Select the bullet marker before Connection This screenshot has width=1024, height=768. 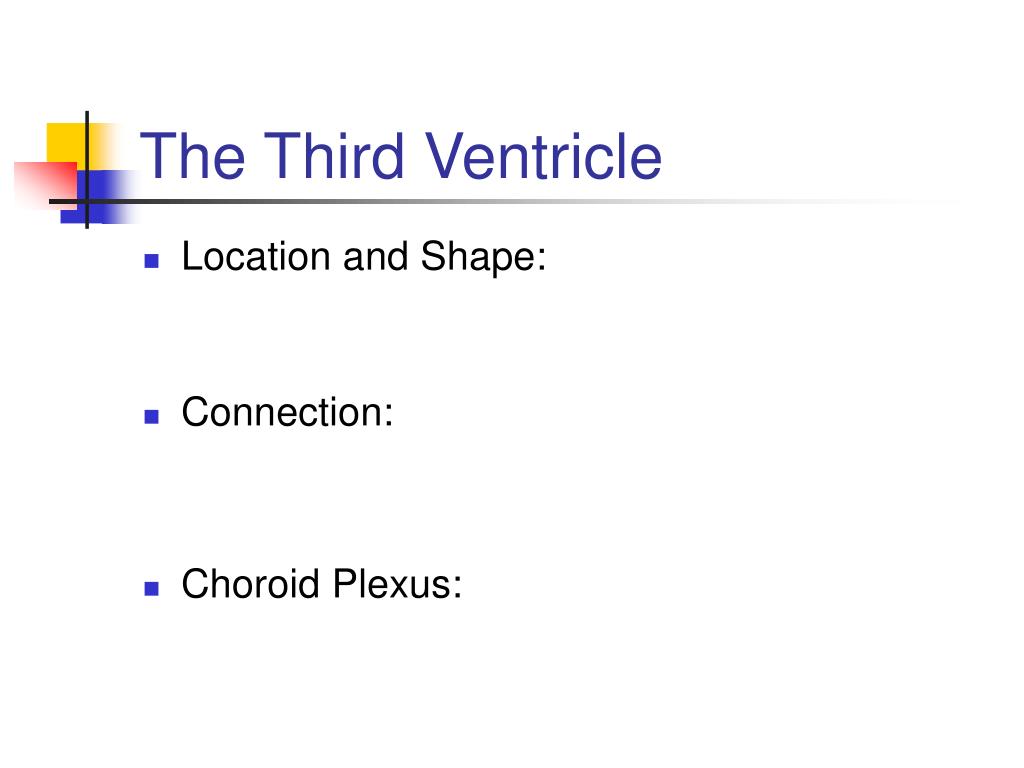click(152, 417)
